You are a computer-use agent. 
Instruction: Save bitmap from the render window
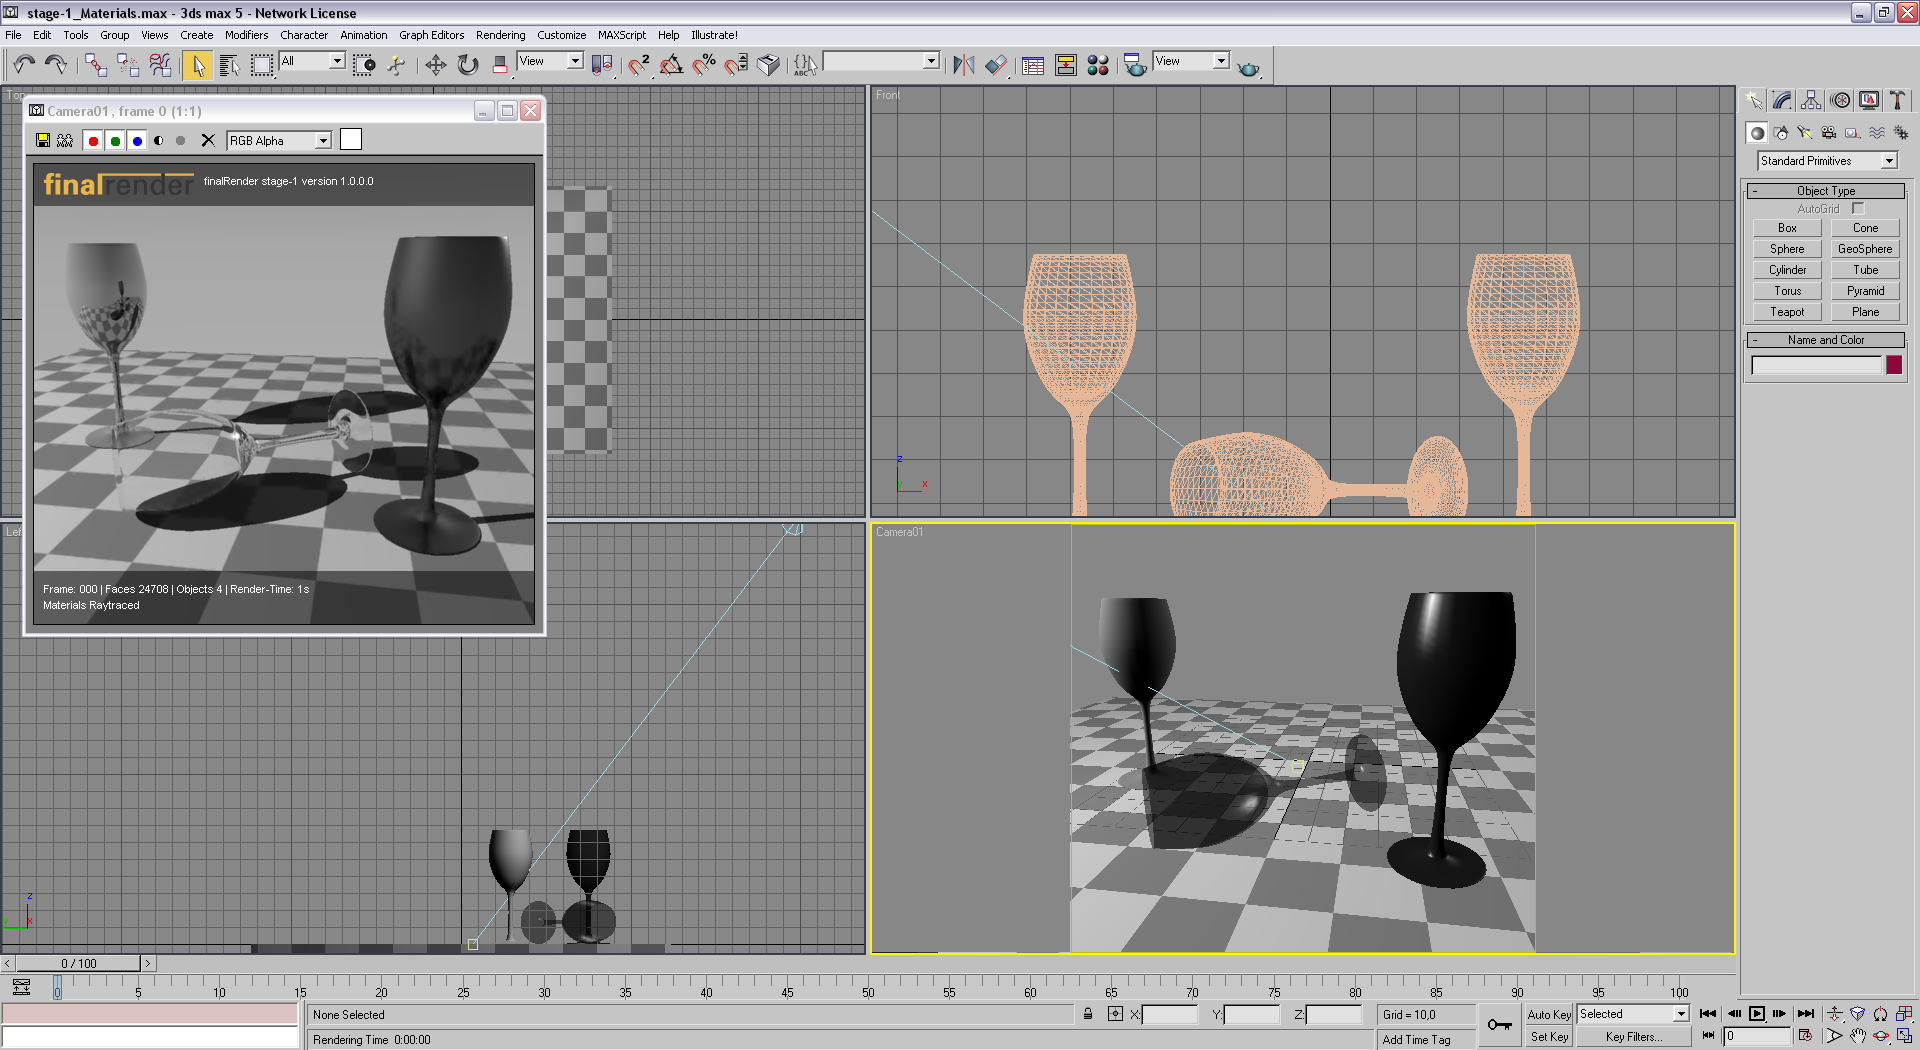point(43,140)
